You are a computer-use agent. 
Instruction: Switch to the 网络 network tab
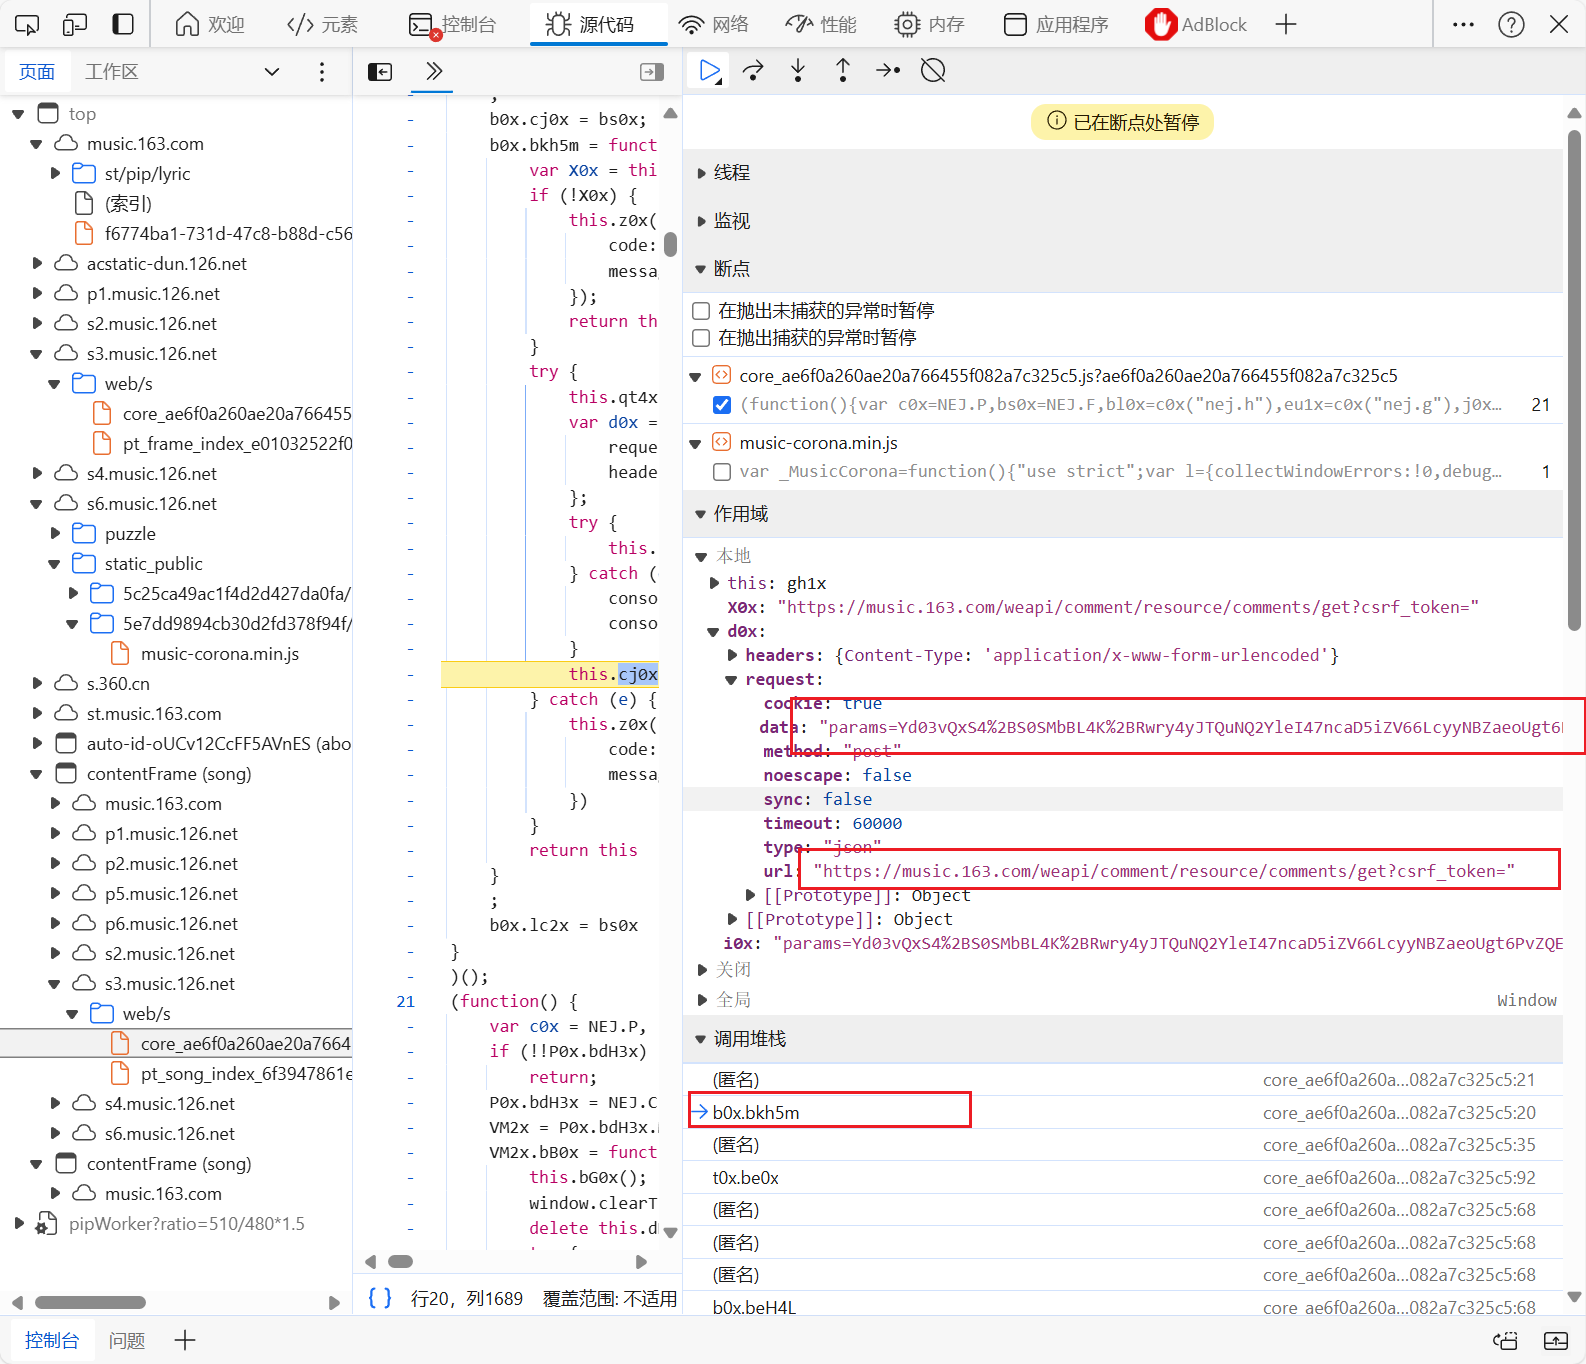(714, 24)
